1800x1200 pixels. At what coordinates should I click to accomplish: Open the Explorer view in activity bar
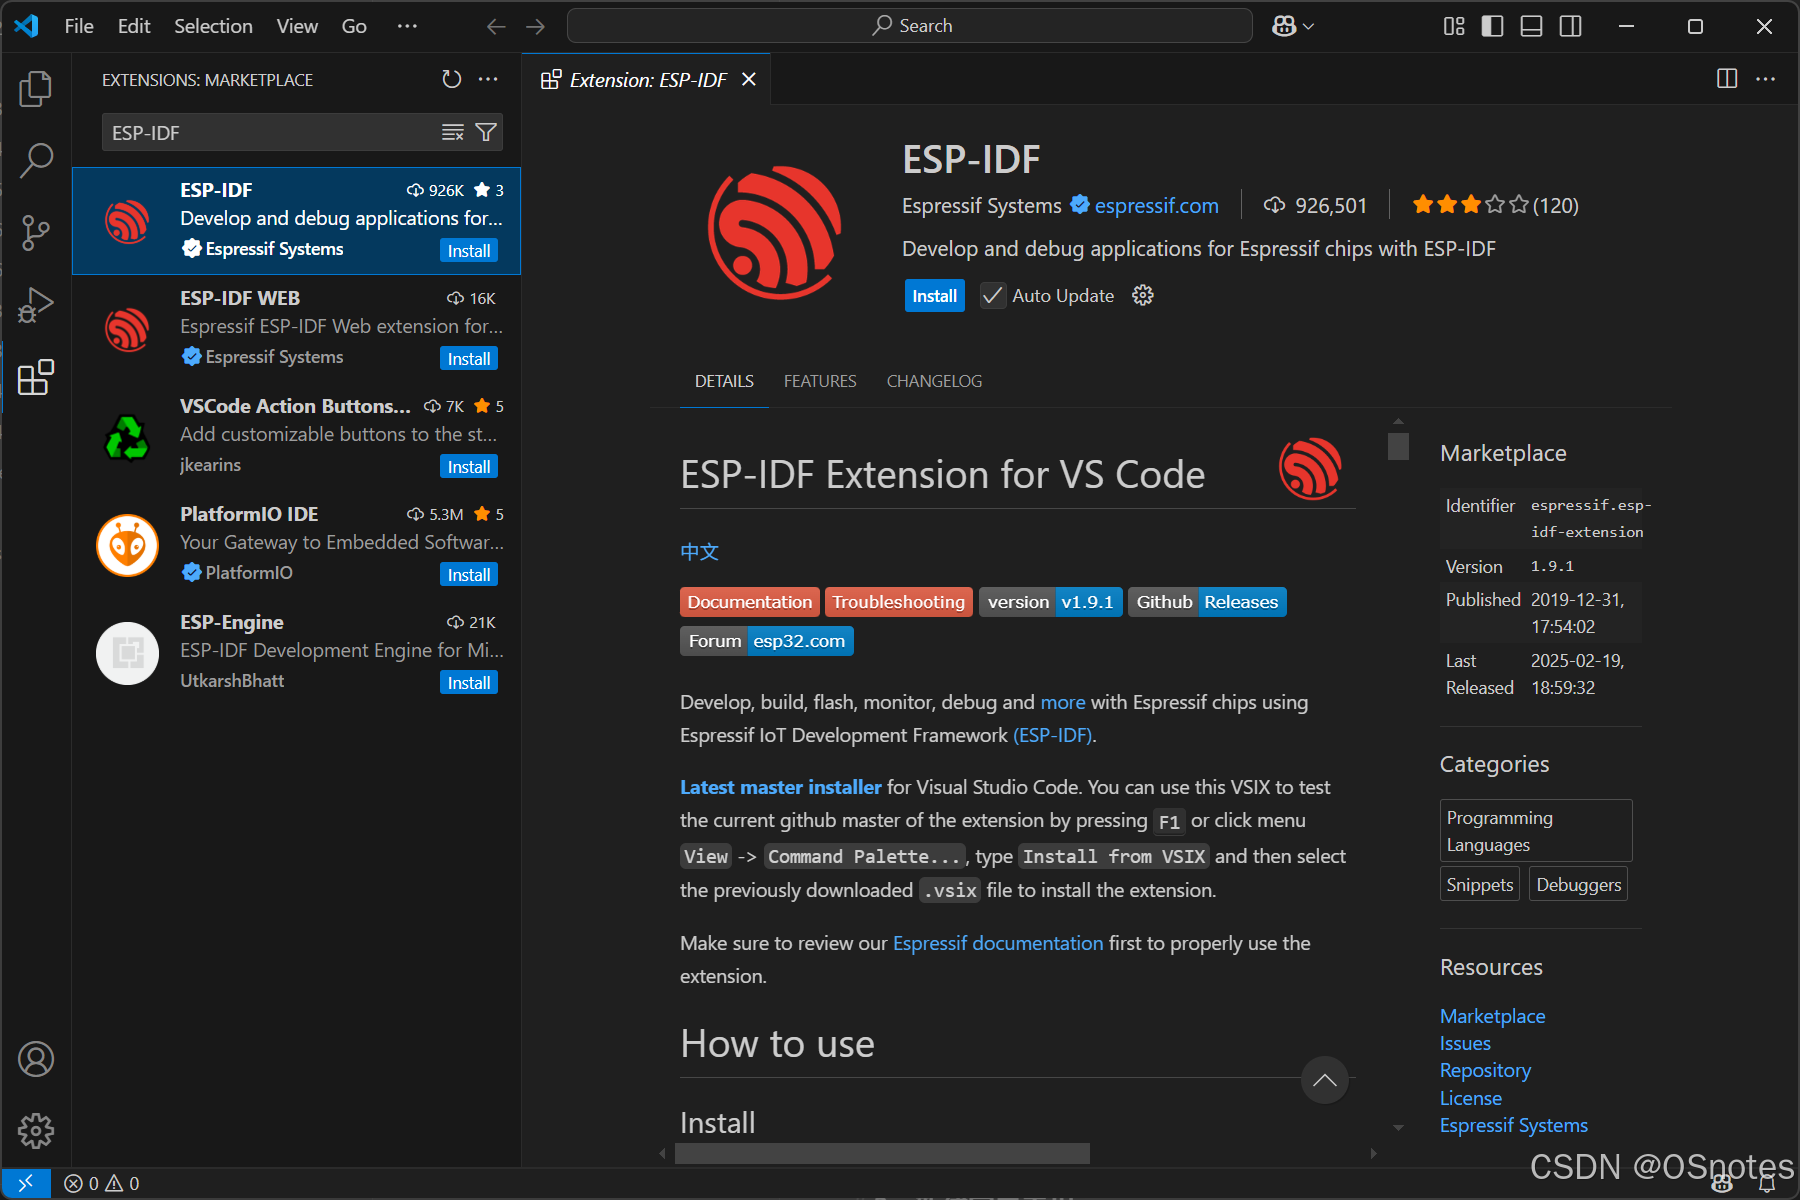tap(36, 88)
